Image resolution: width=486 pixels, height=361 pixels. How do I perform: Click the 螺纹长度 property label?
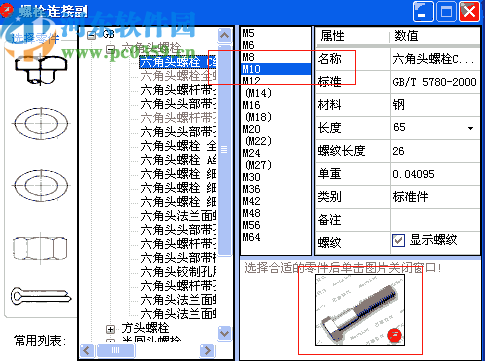point(341,151)
